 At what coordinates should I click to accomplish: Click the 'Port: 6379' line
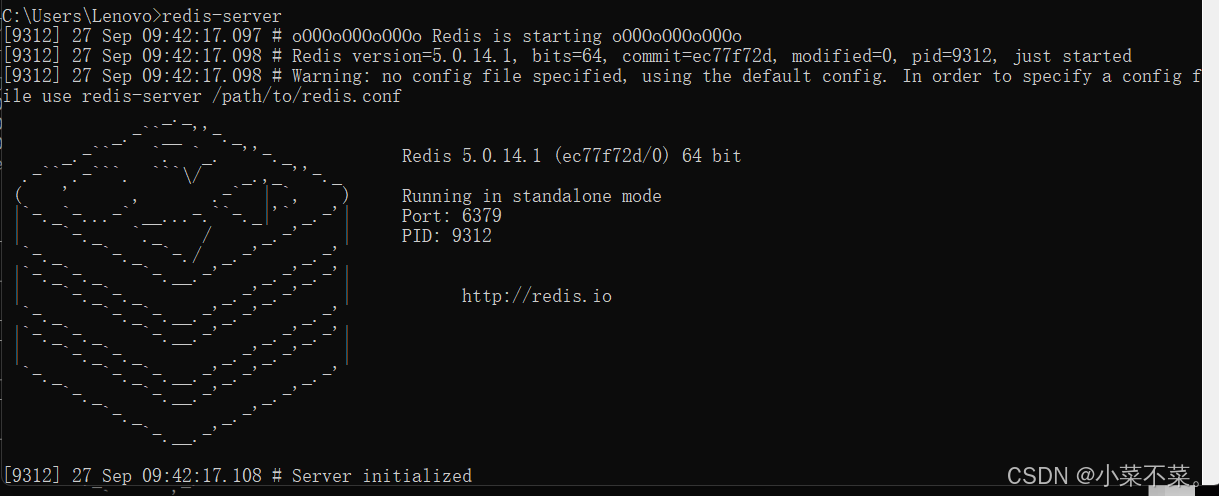click(x=451, y=216)
